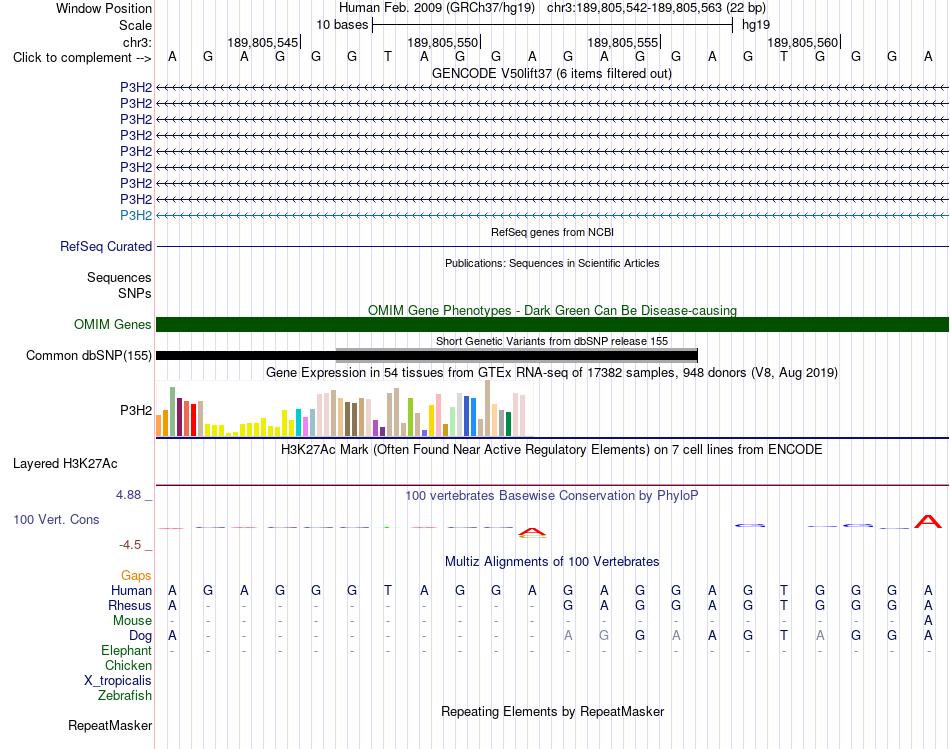Click the 4.88 PhyloP upper limit value
The width and height of the screenshot is (950, 749).
click(128, 495)
